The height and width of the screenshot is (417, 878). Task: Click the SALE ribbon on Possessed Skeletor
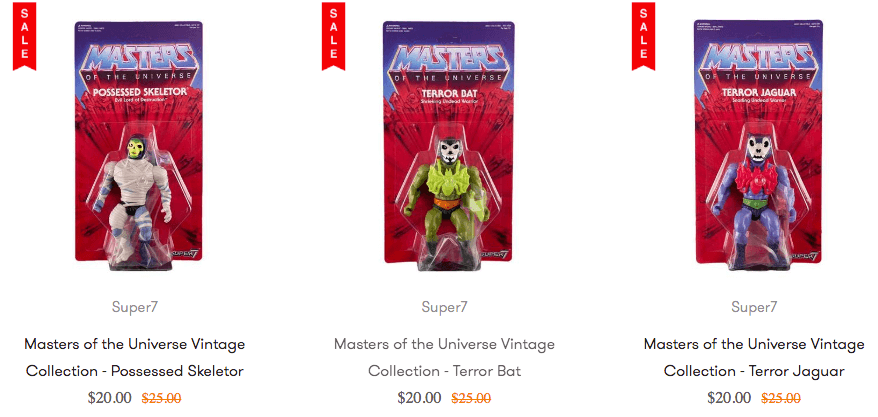point(24,36)
